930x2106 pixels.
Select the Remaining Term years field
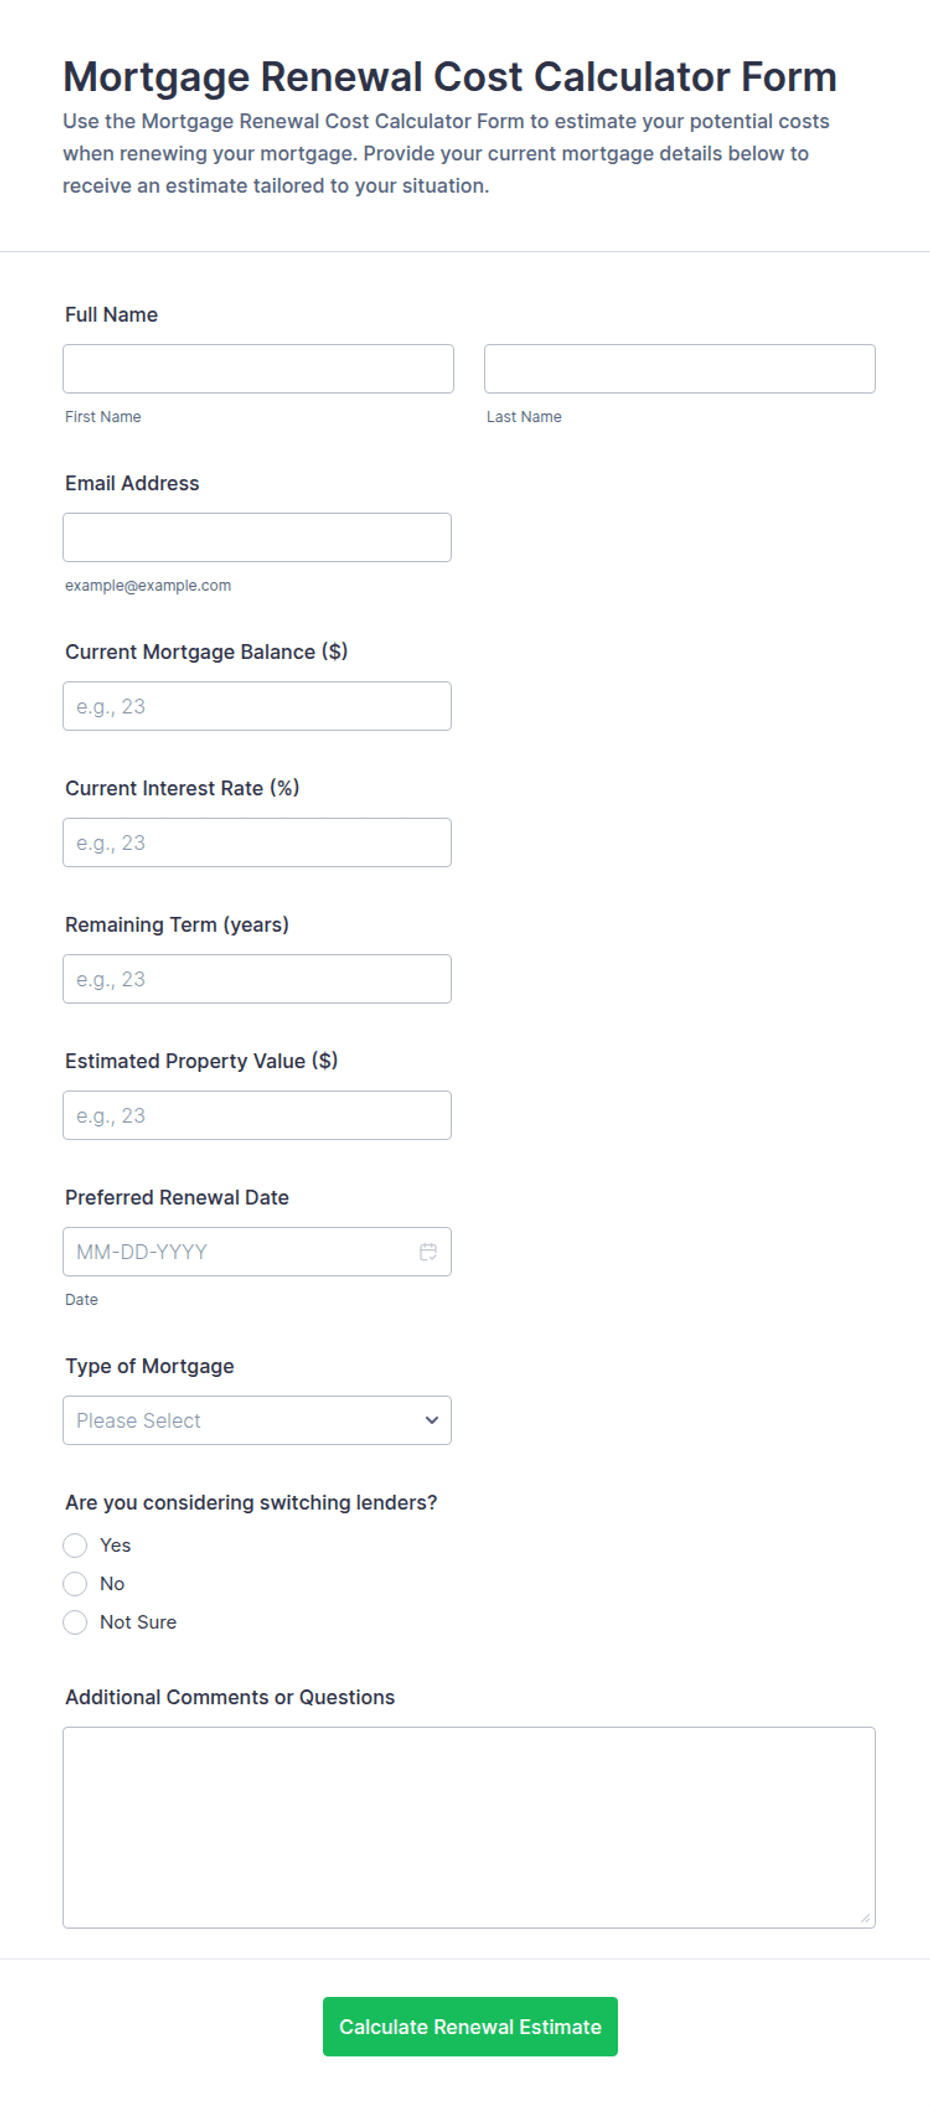(x=257, y=979)
